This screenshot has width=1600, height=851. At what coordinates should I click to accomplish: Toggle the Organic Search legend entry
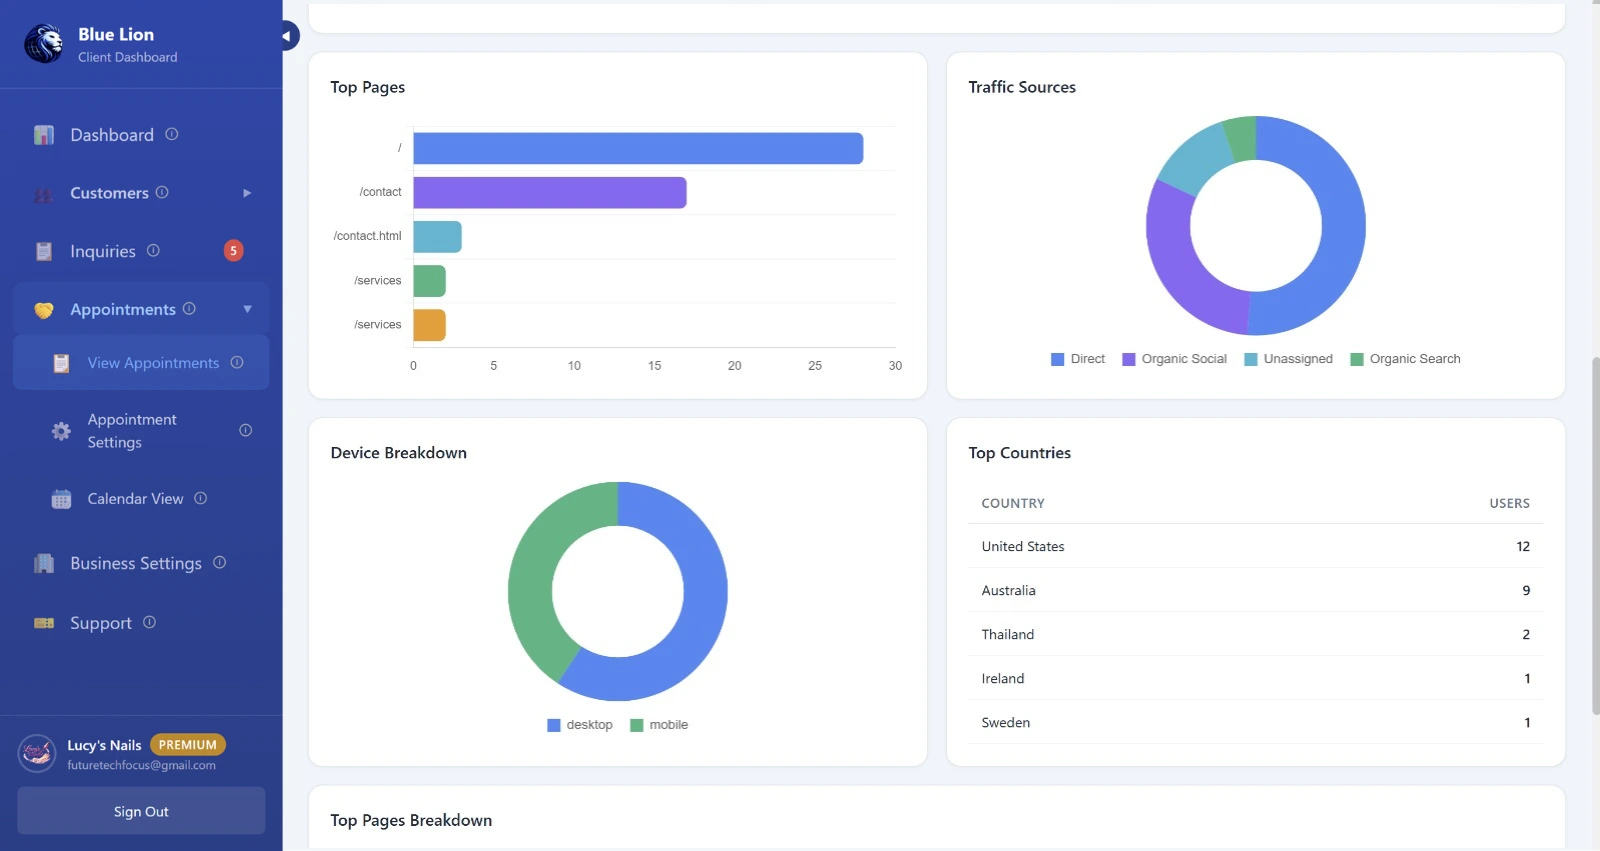1405,359
